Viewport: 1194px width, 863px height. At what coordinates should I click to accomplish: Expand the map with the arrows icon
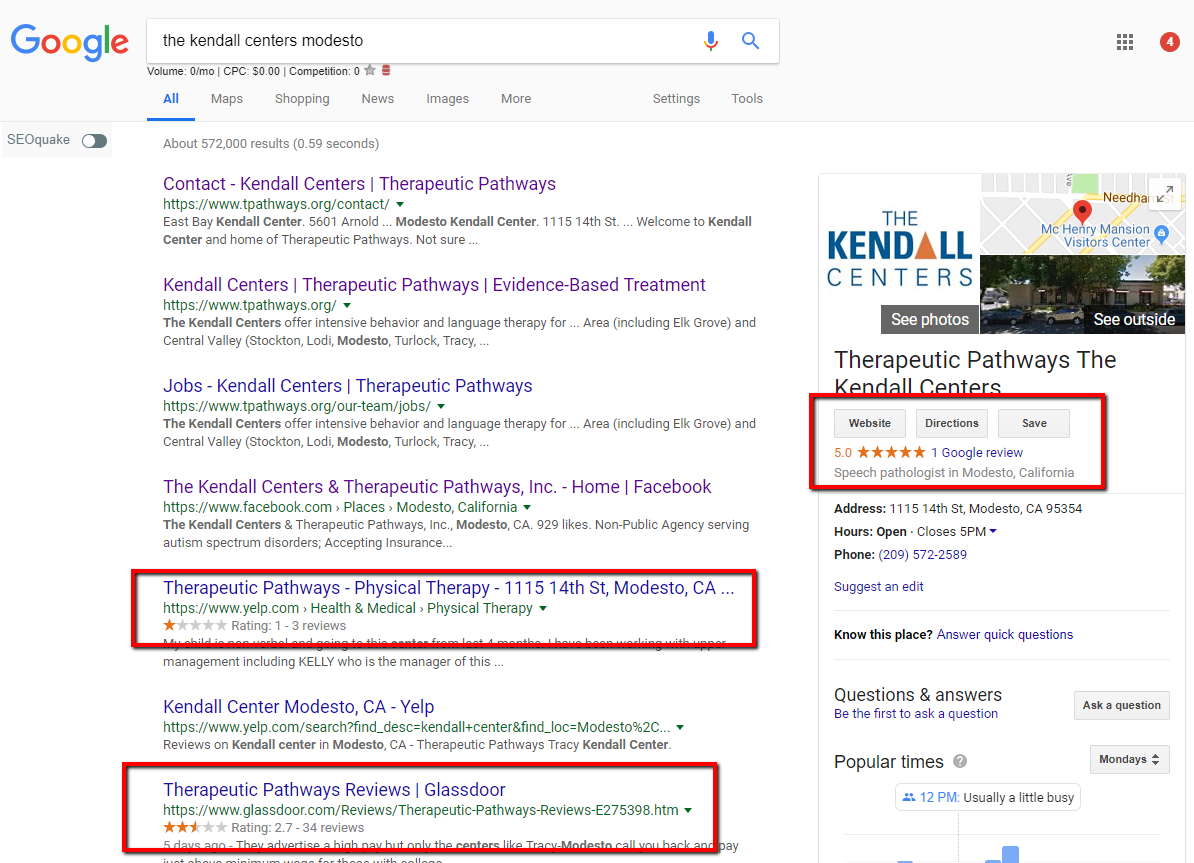click(1165, 193)
